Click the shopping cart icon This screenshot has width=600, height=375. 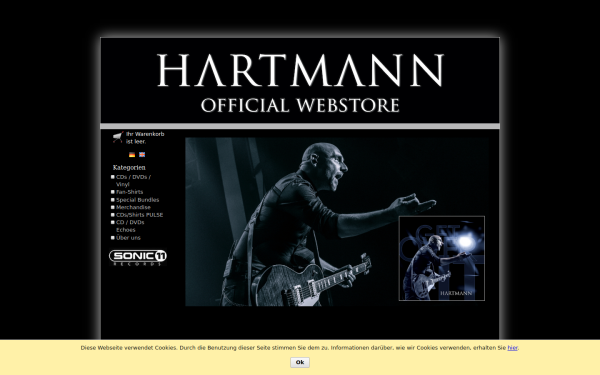[118, 137]
